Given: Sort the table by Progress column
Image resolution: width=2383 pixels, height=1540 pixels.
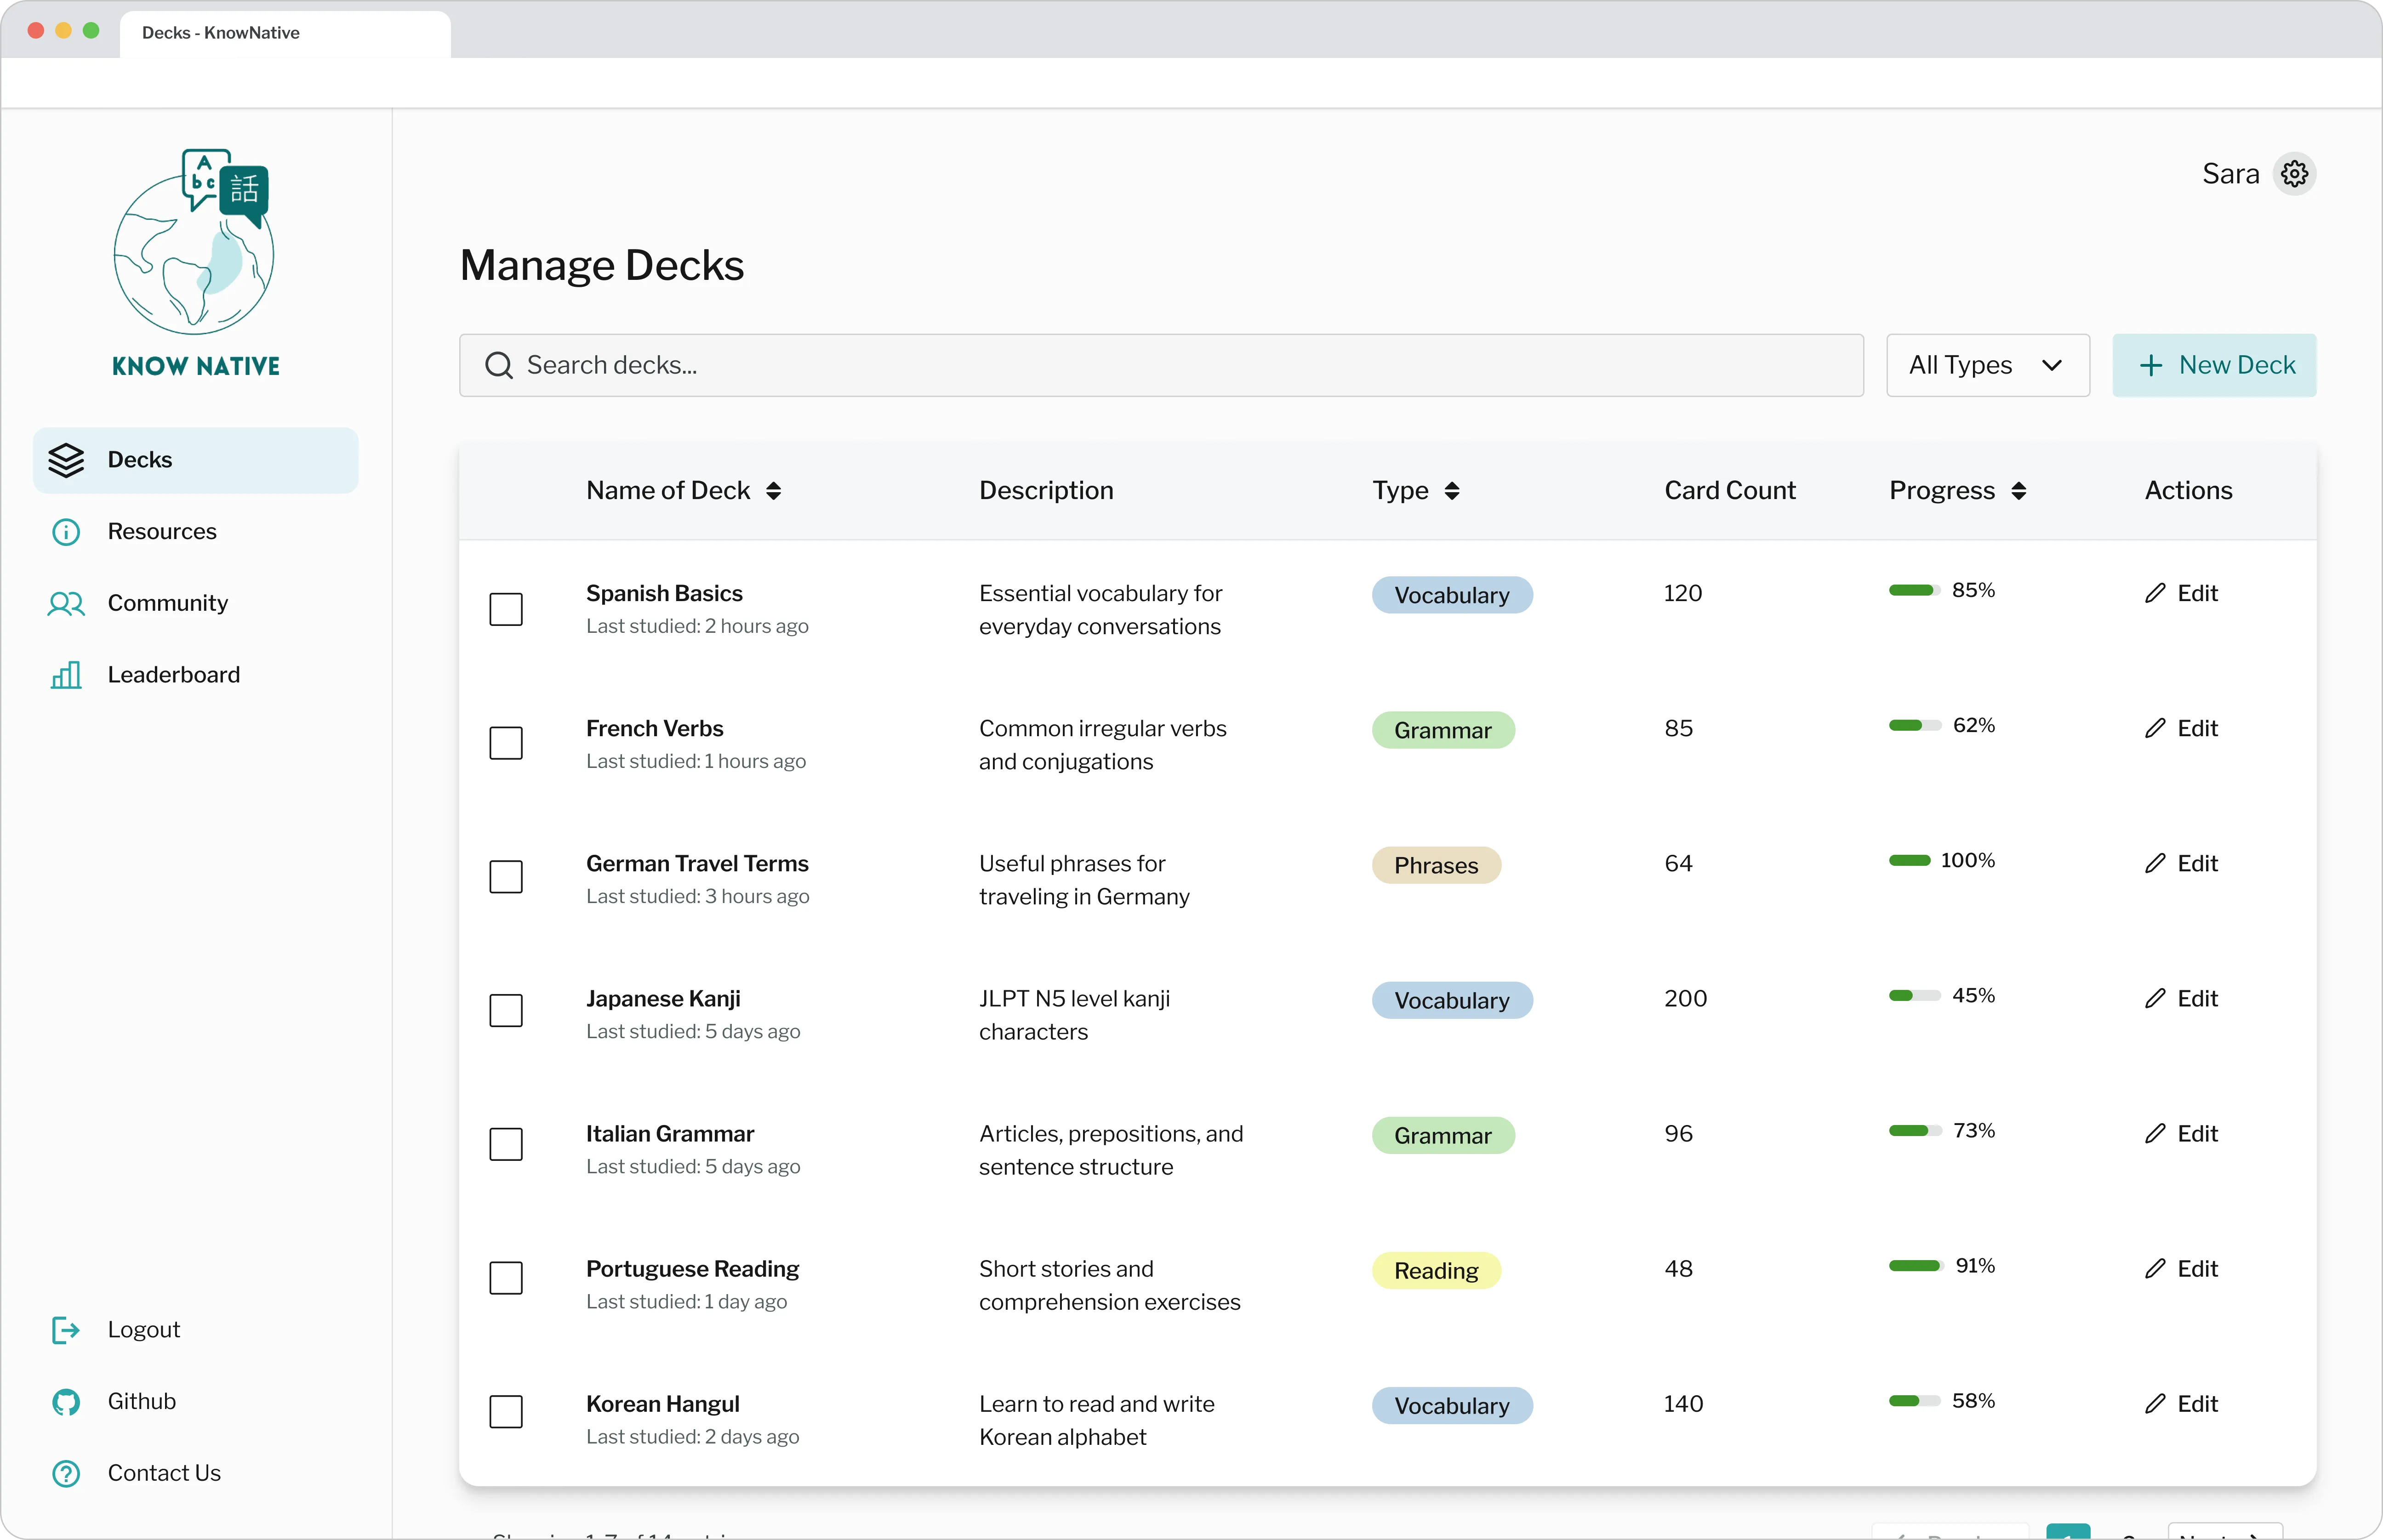Looking at the screenshot, I should [x=2018, y=491].
